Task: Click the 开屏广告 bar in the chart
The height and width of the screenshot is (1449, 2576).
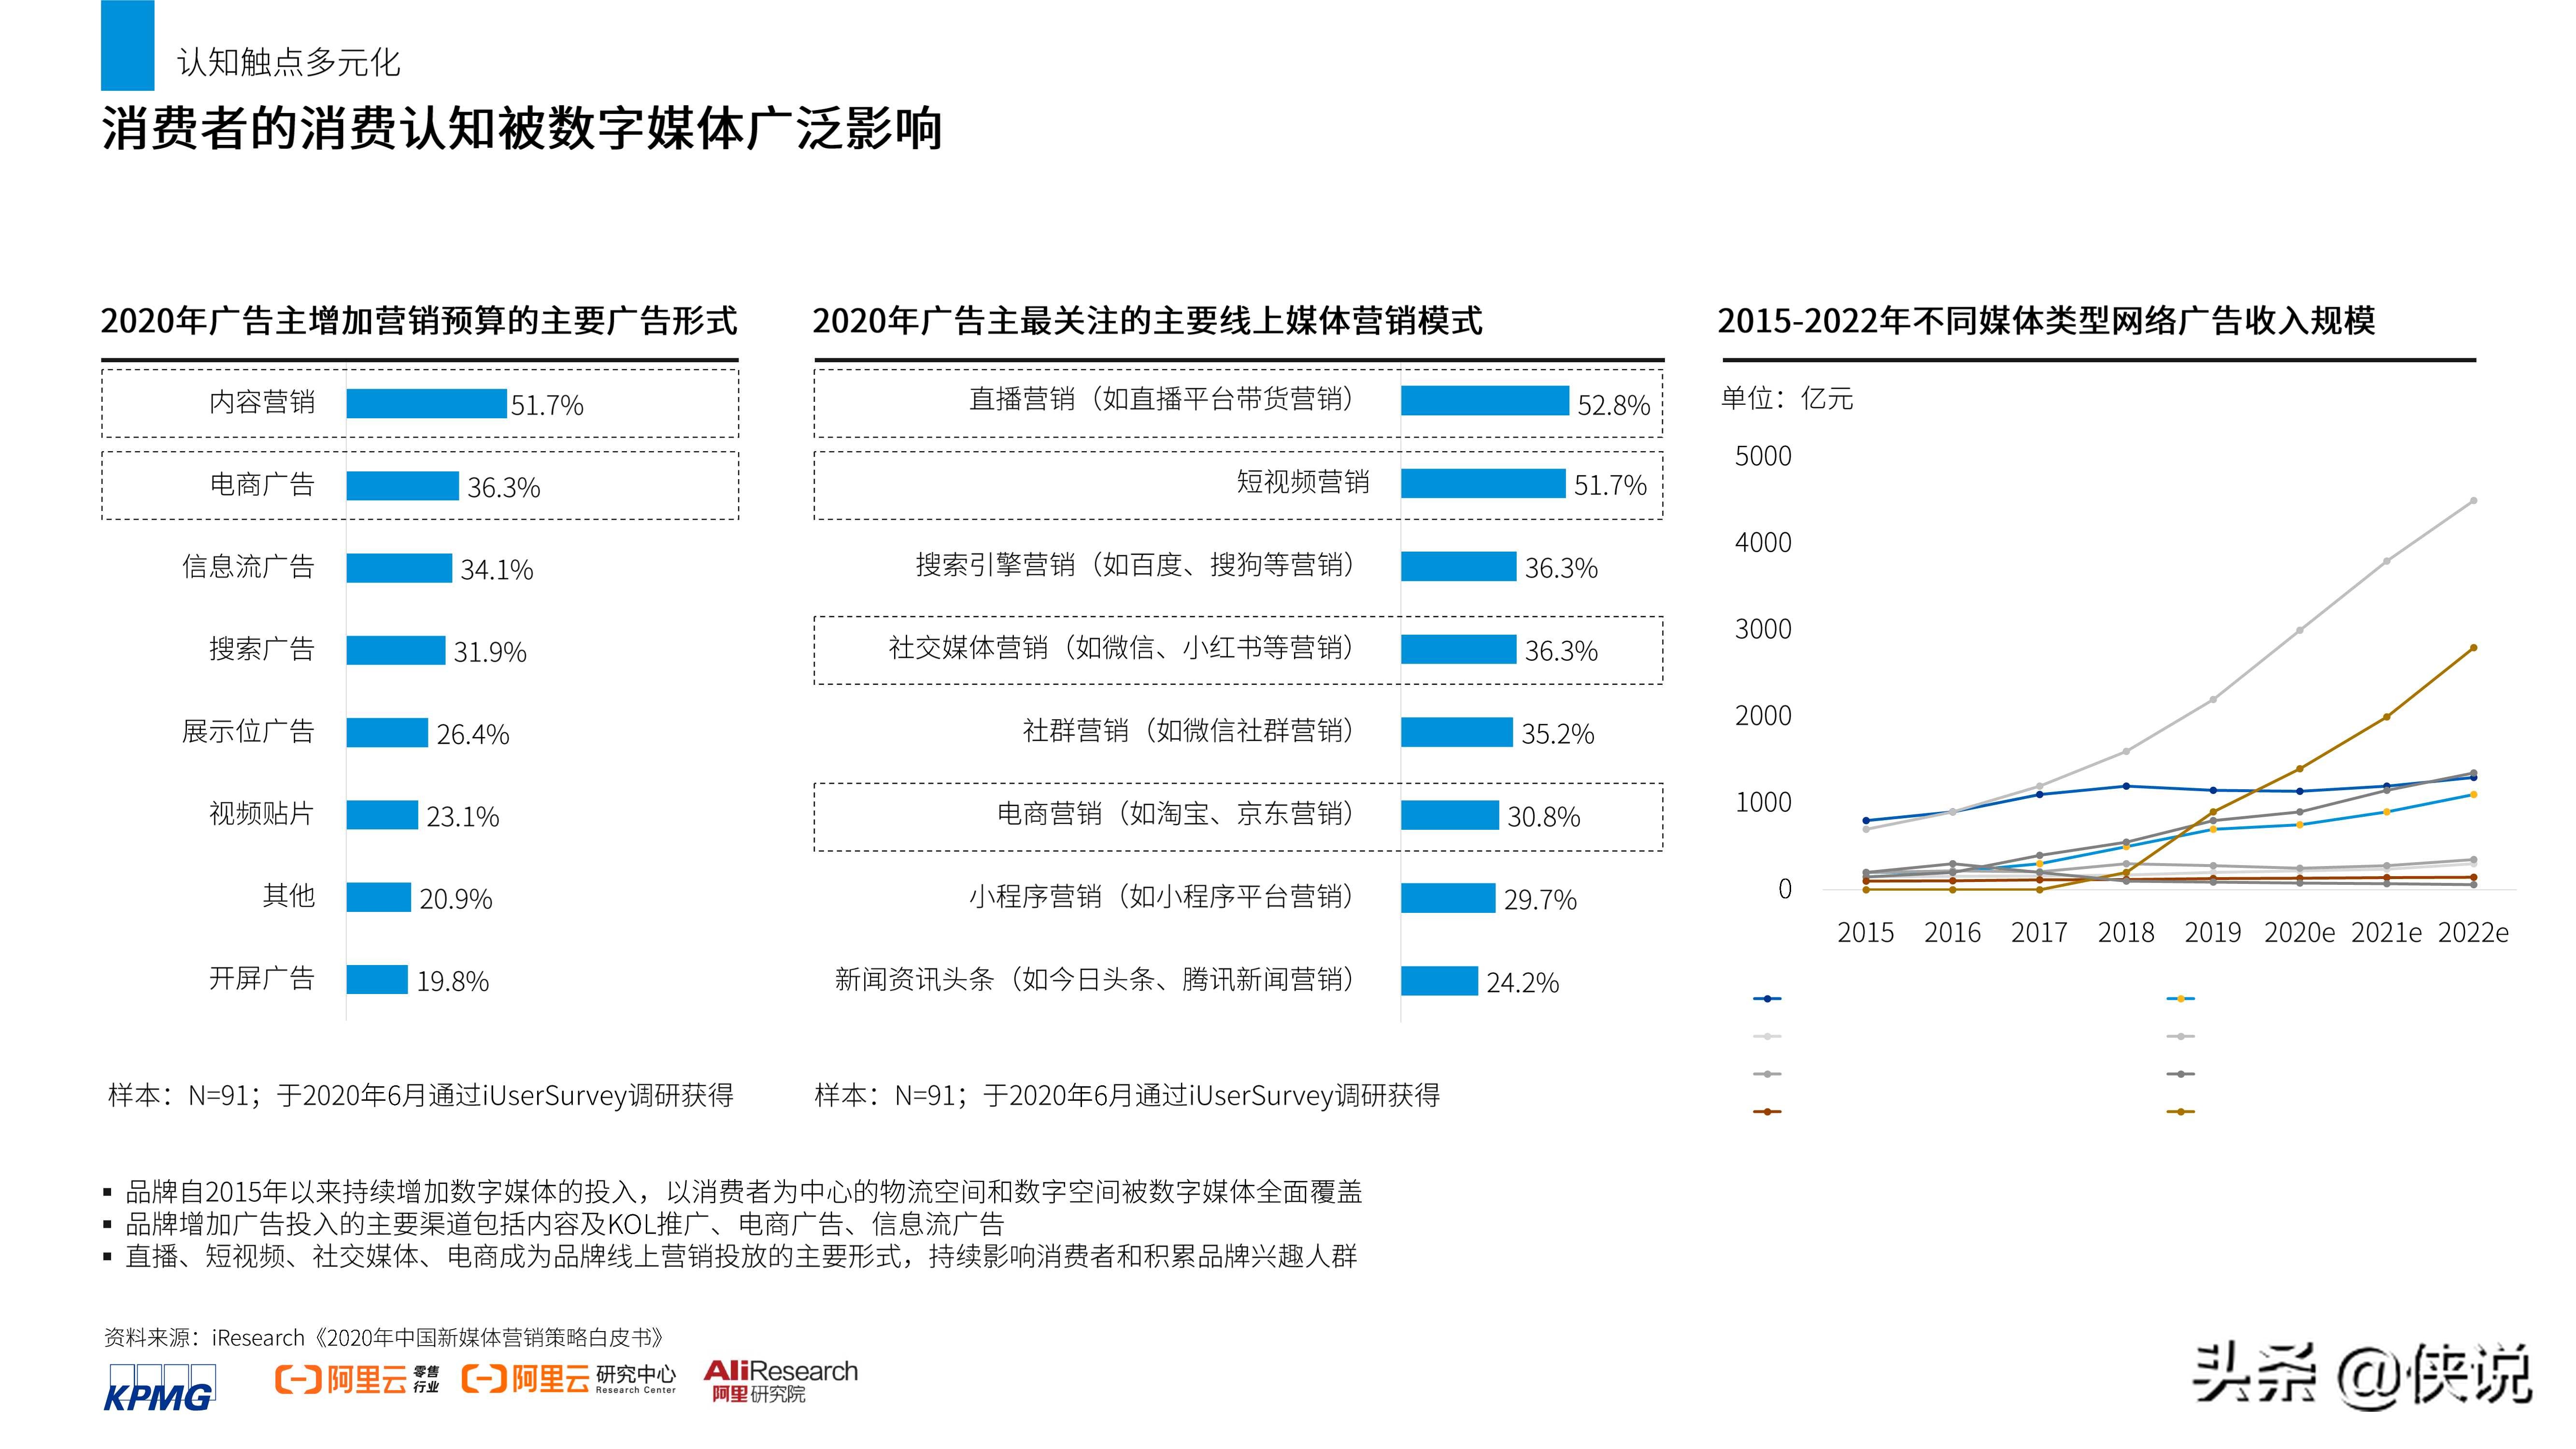Action: point(377,979)
